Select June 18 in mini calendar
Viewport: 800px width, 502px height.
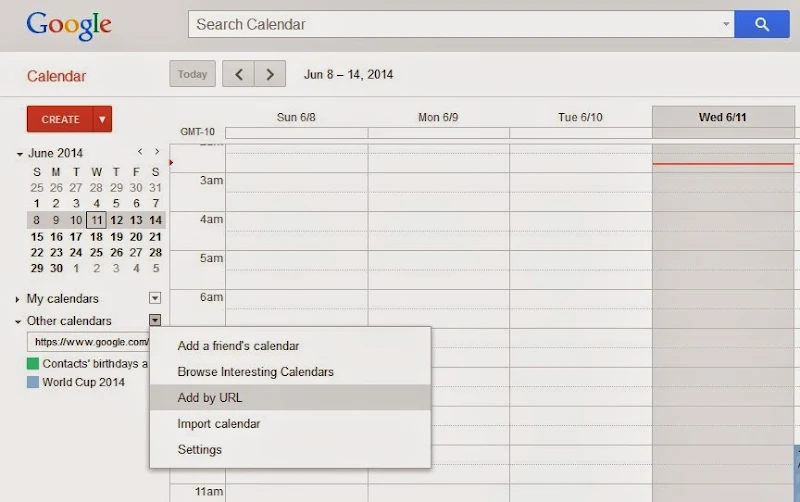tap(96, 237)
